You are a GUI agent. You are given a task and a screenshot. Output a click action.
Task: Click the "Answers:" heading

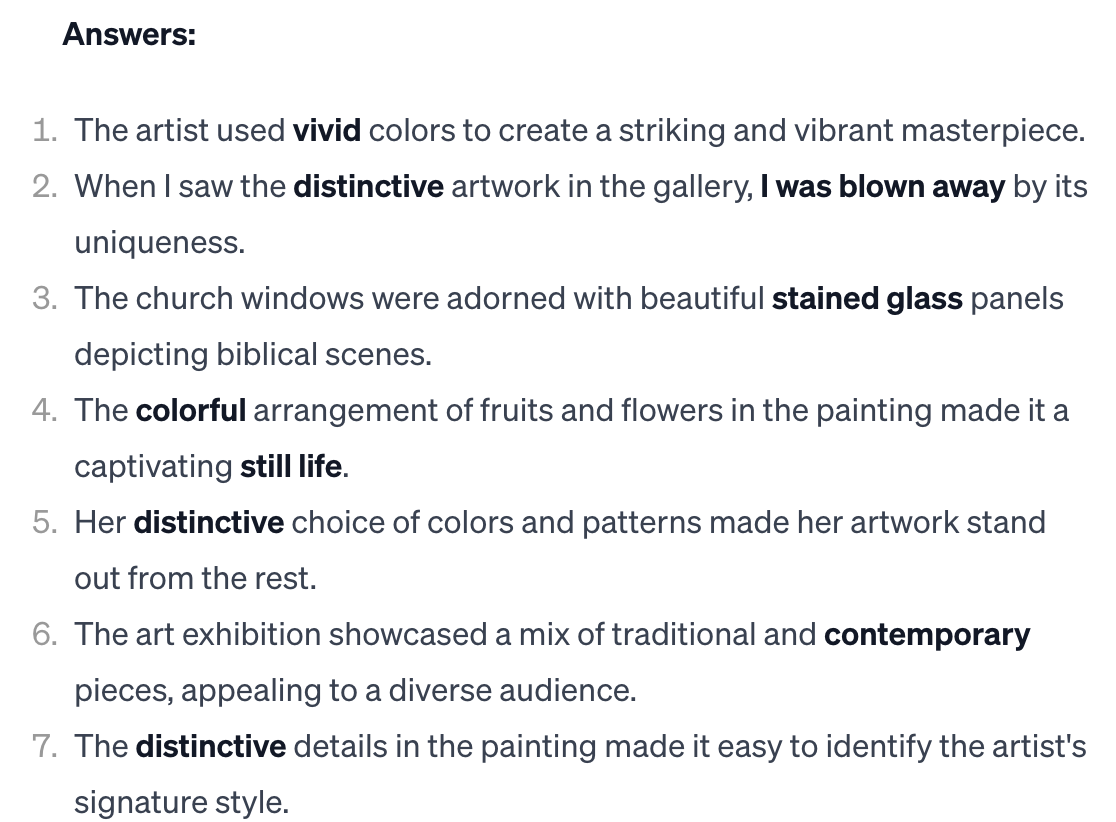[129, 35]
